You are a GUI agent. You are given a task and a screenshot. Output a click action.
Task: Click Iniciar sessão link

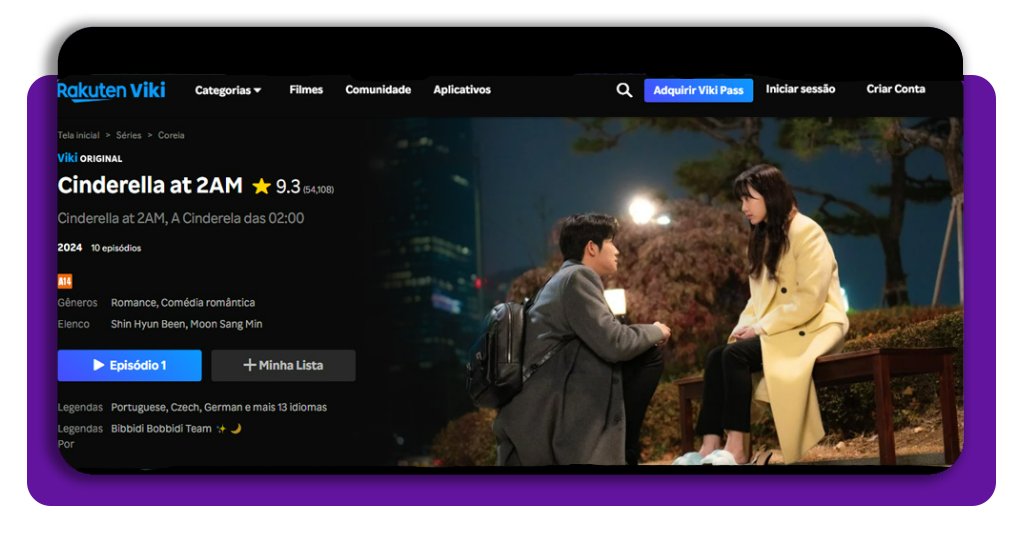(x=800, y=89)
